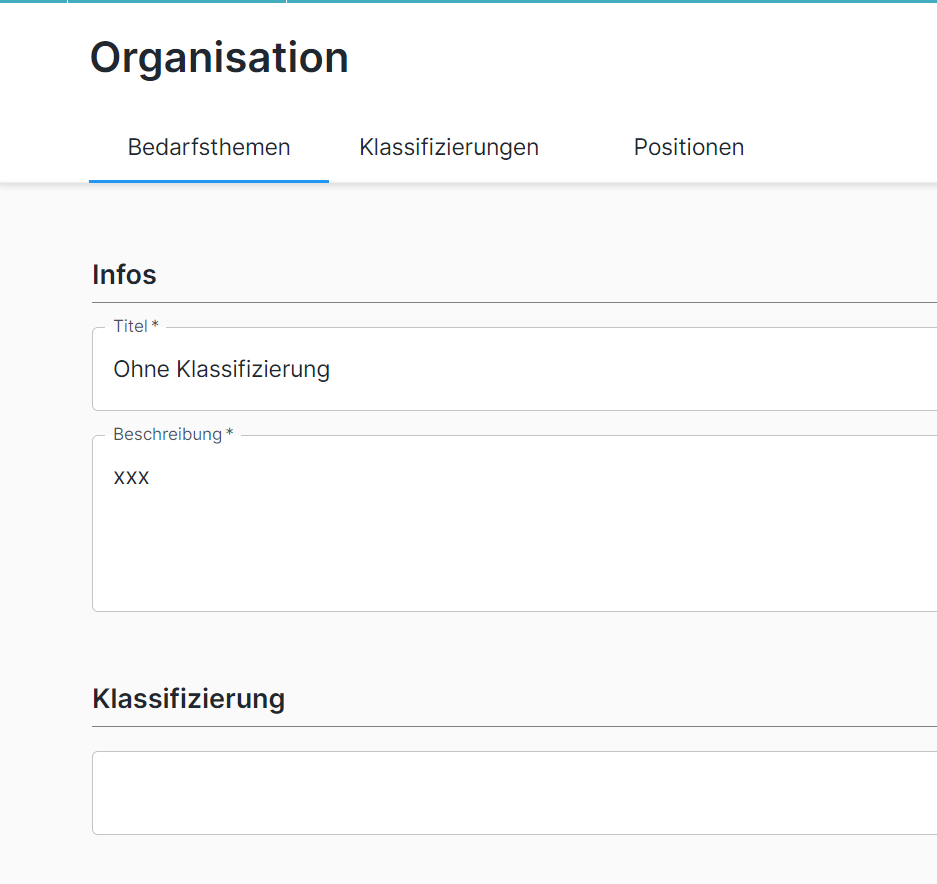Image resolution: width=937 pixels, height=884 pixels.
Task: Click empty space below 'xxx' in Beschreibung
Action: click(x=400, y=560)
